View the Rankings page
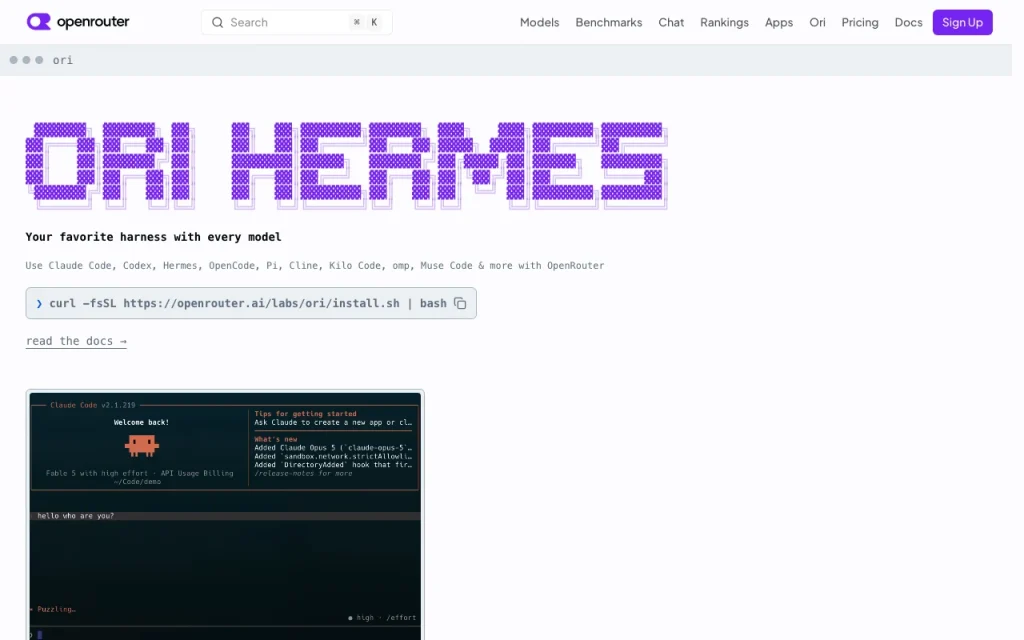 point(724,22)
